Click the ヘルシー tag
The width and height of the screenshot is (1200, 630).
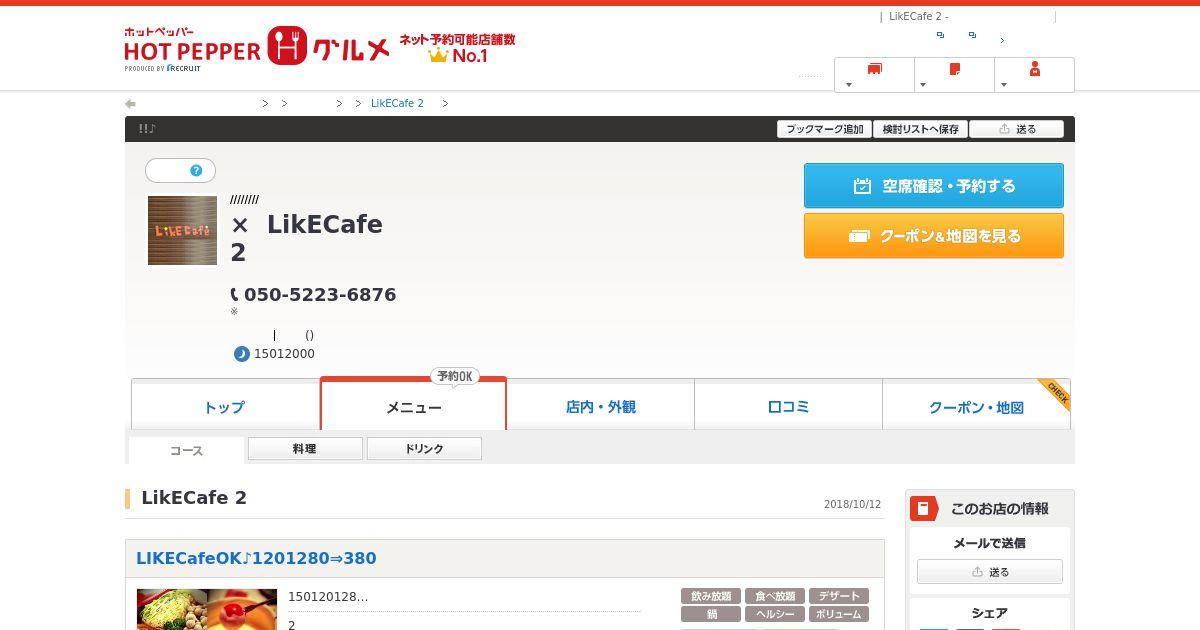tap(775, 614)
